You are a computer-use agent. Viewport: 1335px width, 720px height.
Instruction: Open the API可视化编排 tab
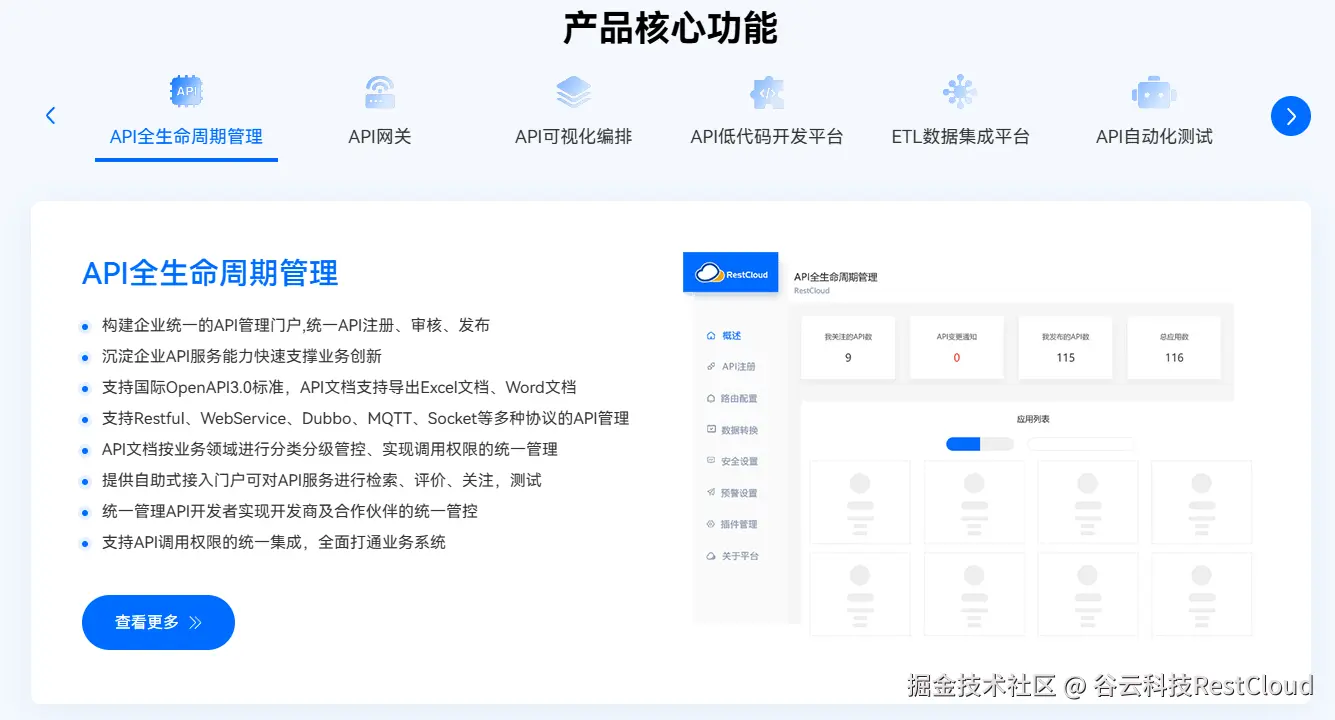(x=574, y=137)
